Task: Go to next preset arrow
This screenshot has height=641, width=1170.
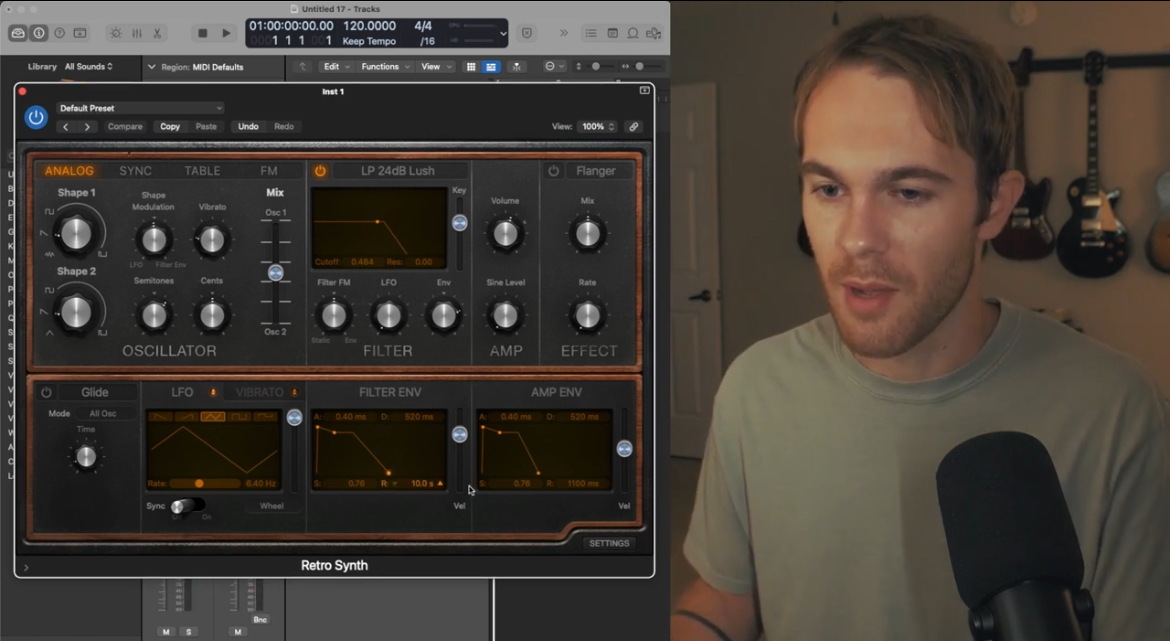Action: (x=87, y=127)
